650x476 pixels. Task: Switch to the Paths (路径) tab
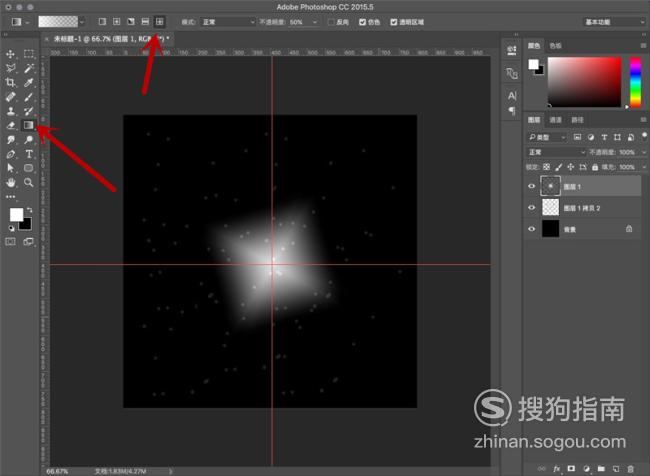pos(577,120)
